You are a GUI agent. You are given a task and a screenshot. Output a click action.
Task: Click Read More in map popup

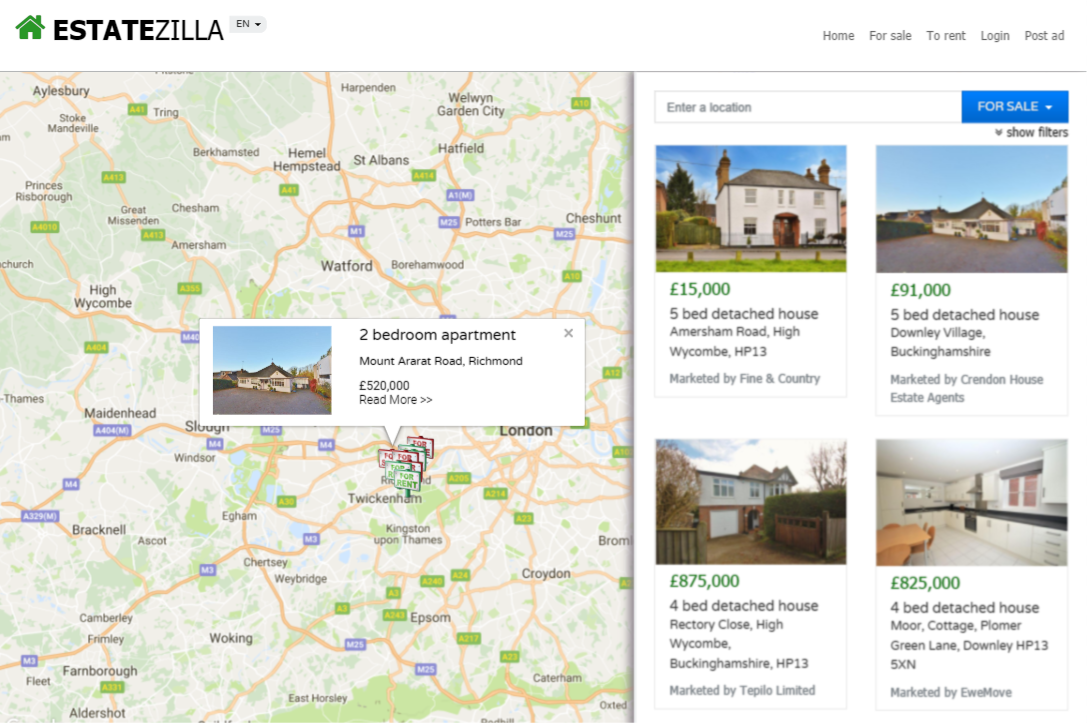(395, 400)
